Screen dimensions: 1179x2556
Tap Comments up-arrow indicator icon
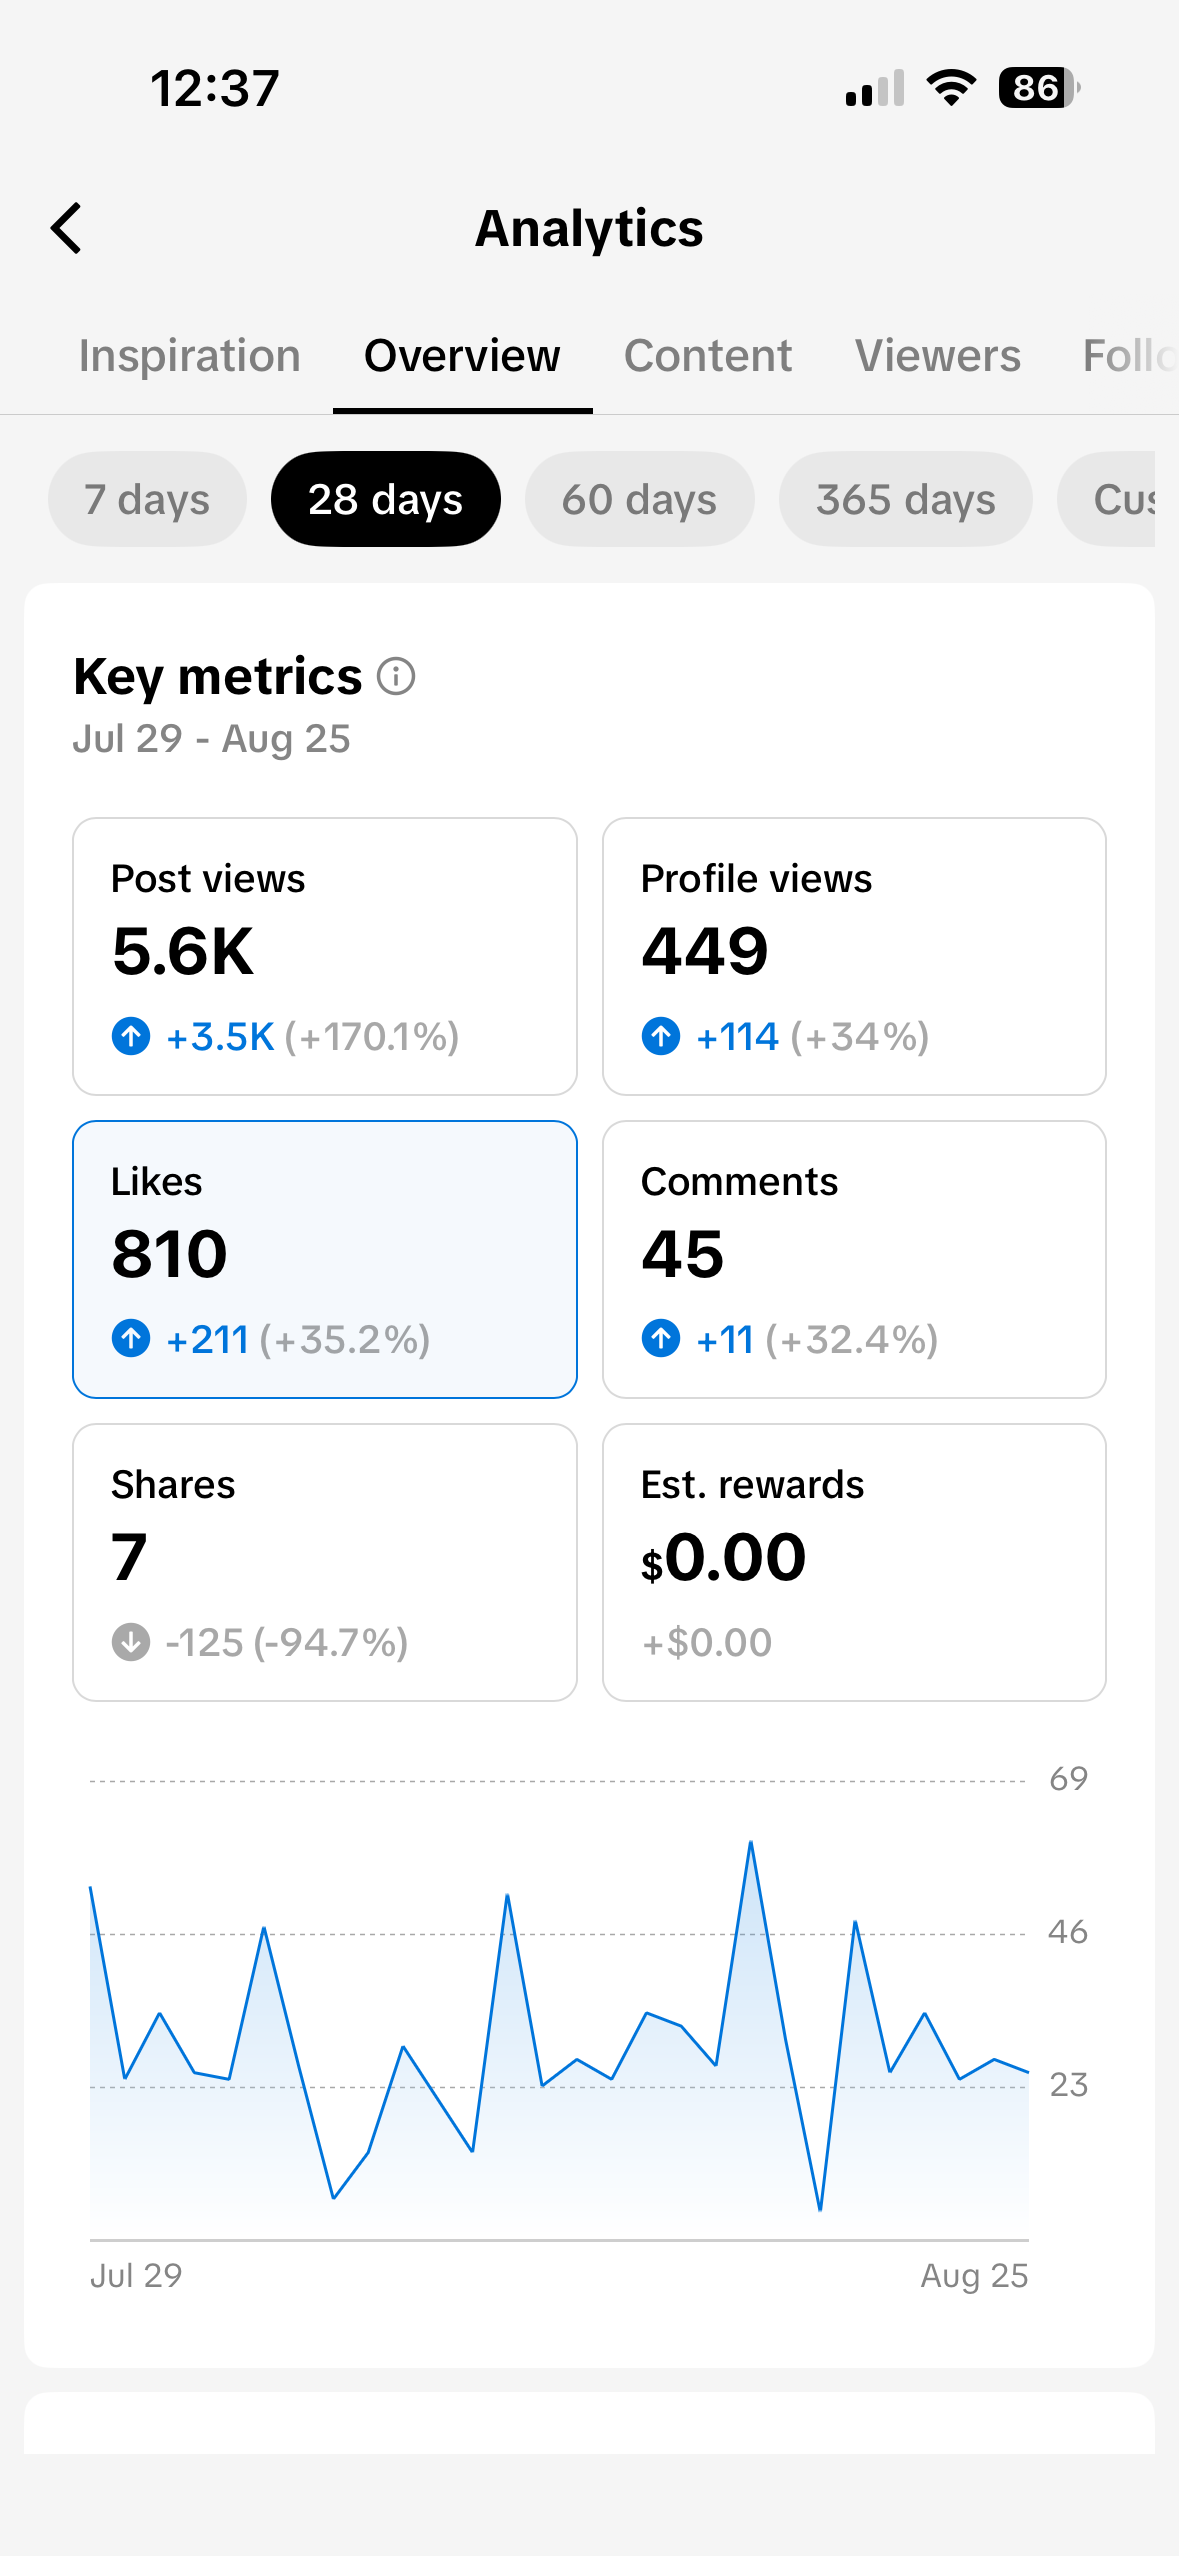tap(661, 1338)
